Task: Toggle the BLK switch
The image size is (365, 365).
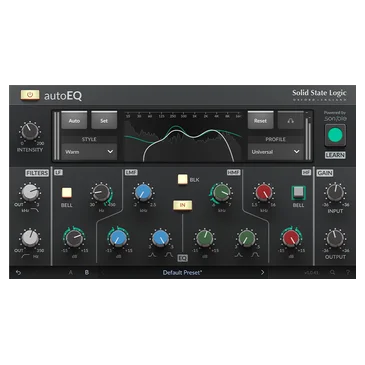Action: (x=182, y=179)
